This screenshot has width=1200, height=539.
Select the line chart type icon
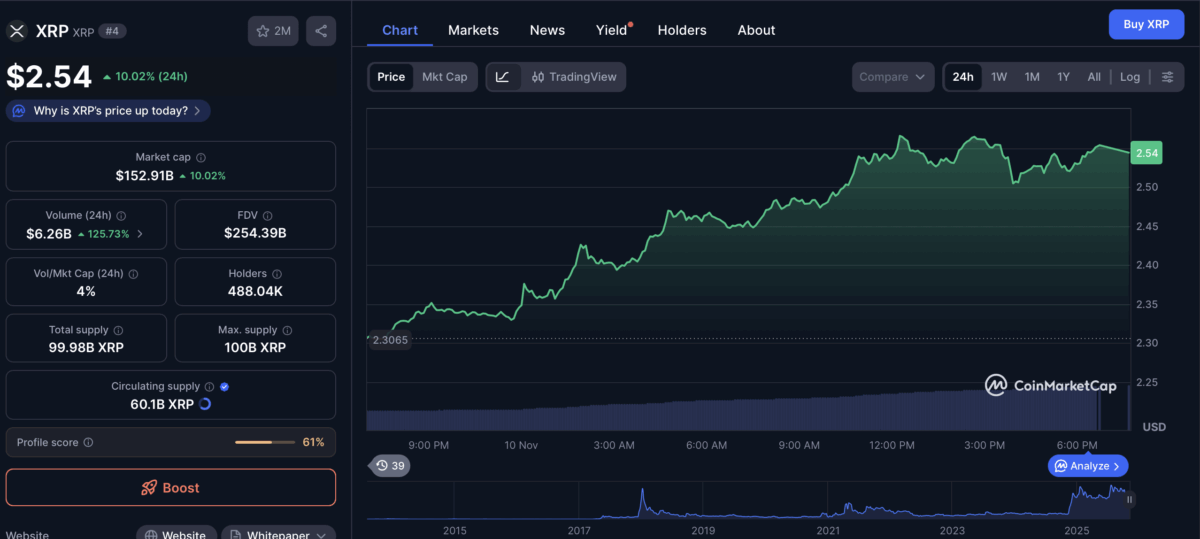pyautogui.click(x=503, y=77)
